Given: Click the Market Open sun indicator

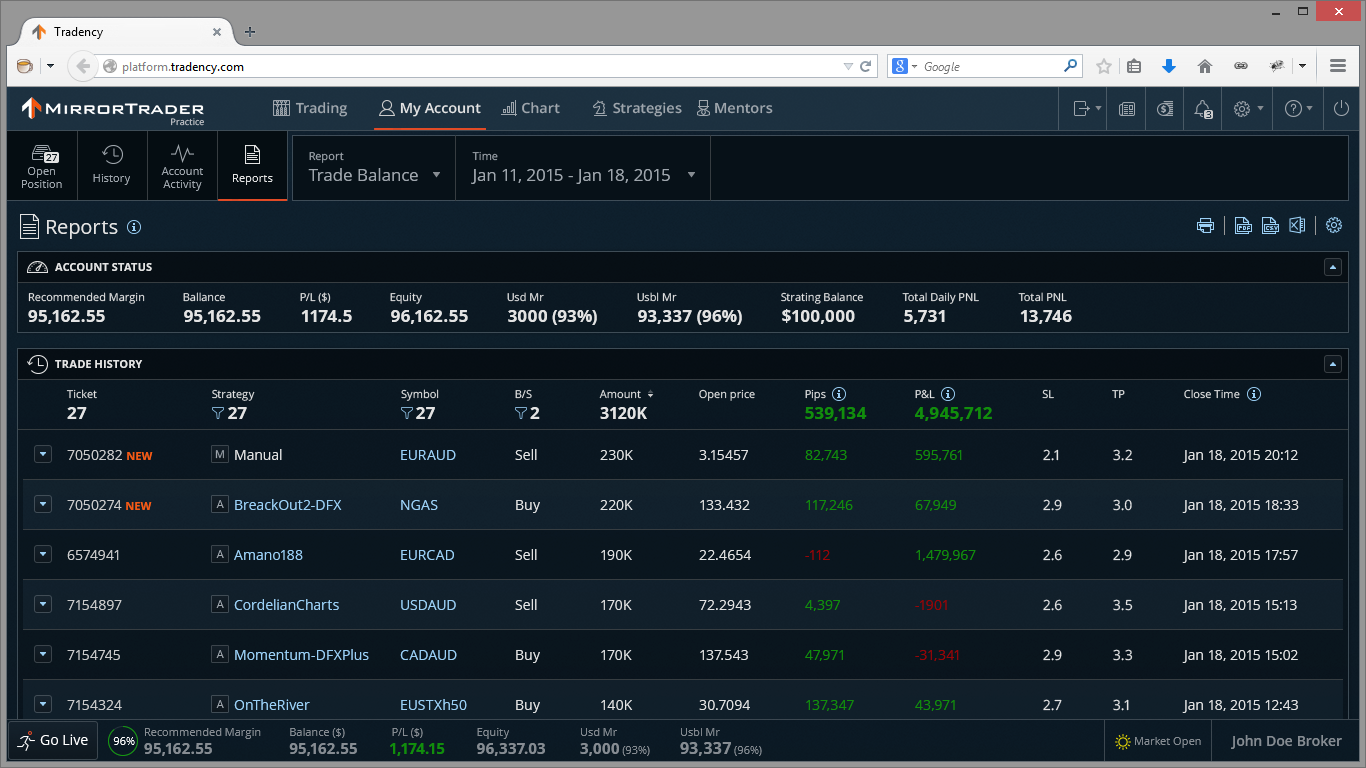Looking at the screenshot, I should [1158, 741].
